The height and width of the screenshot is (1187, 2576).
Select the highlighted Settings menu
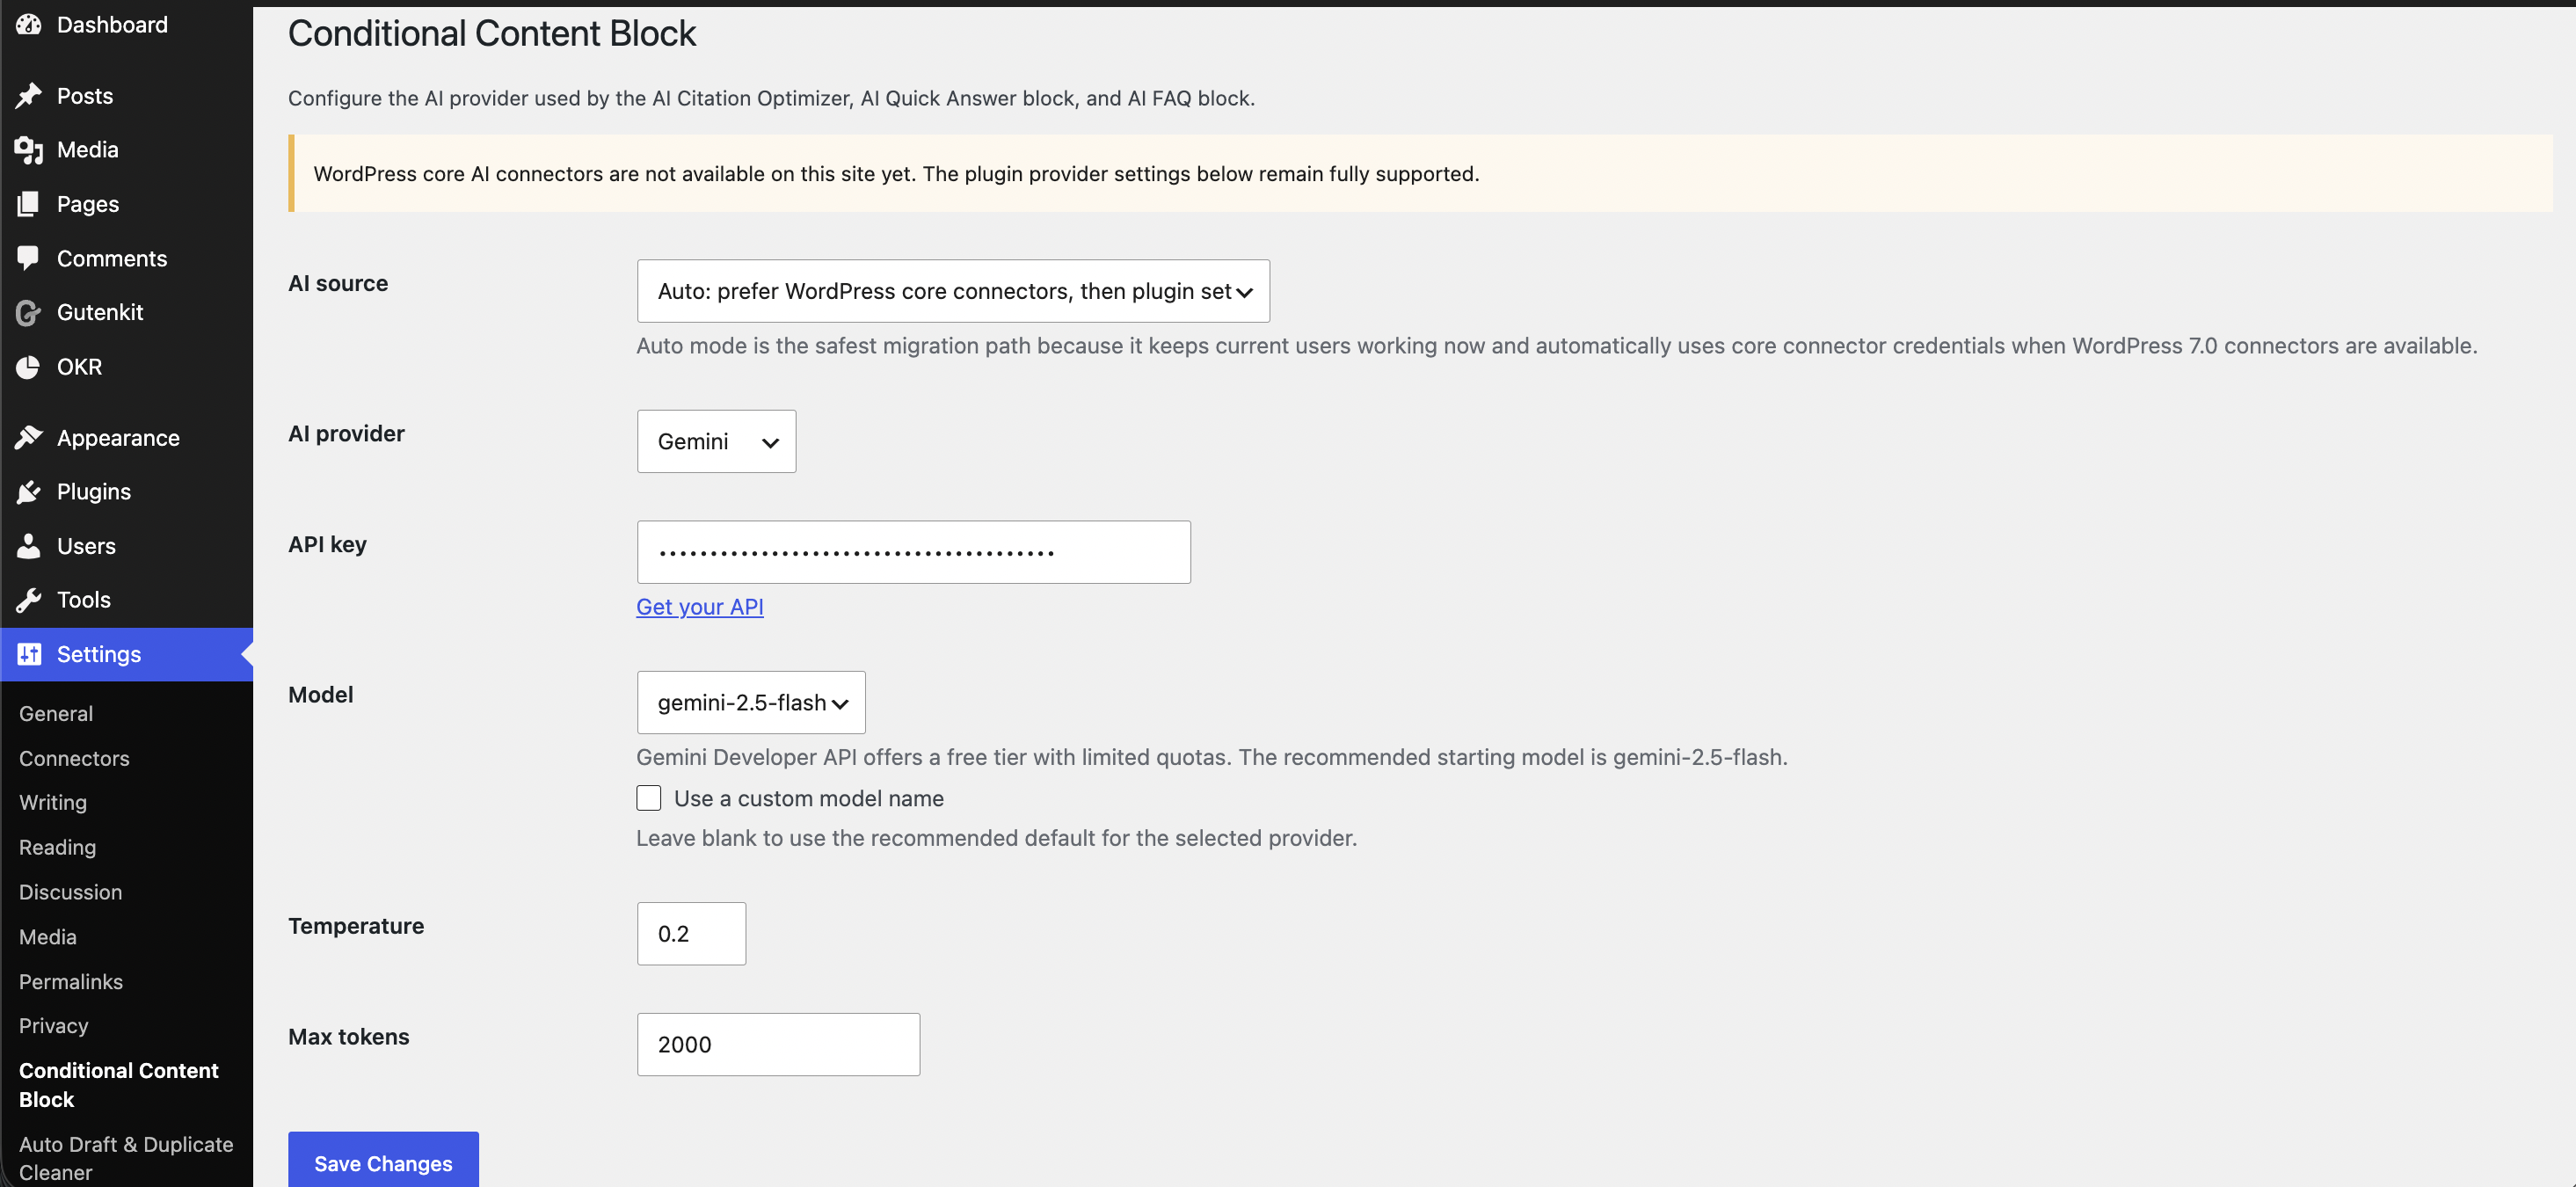(x=126, y=654)
